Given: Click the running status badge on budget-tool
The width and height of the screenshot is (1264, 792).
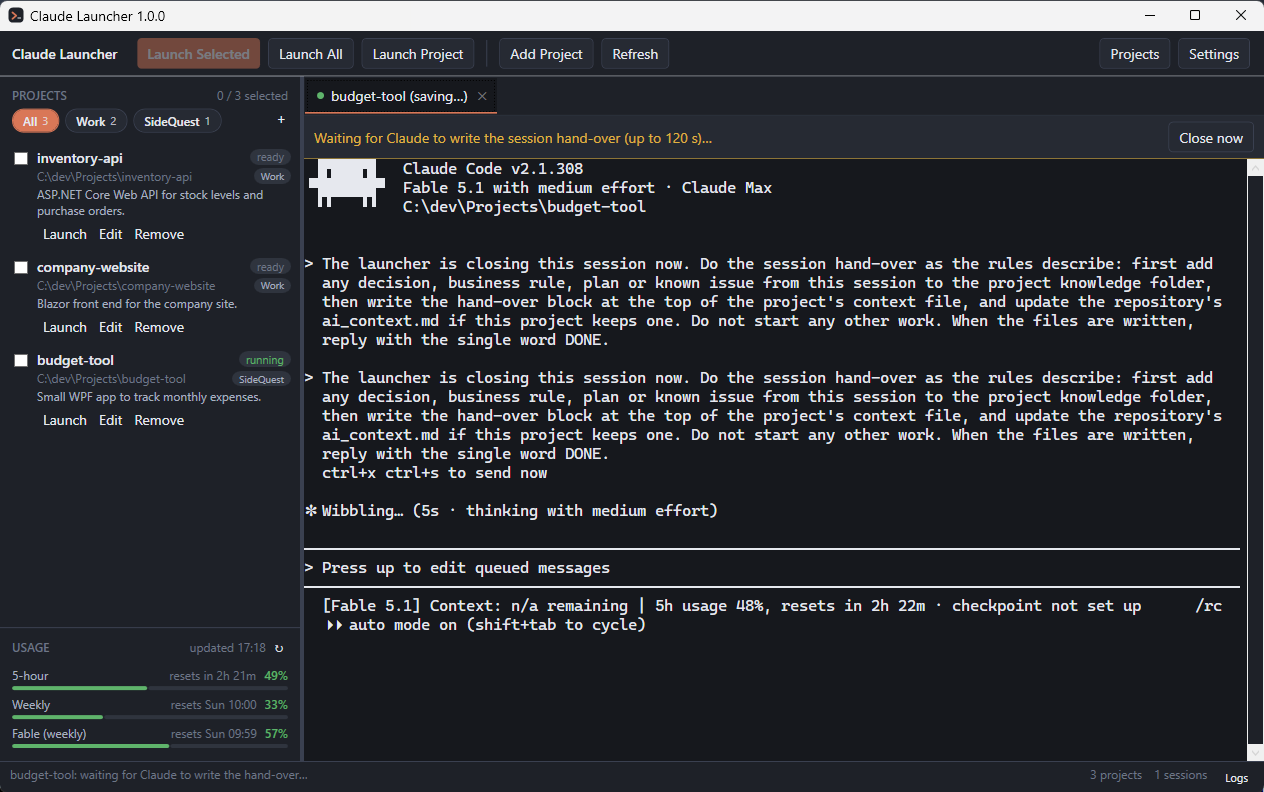Looking at the screenshot, I should coord(264,360).
